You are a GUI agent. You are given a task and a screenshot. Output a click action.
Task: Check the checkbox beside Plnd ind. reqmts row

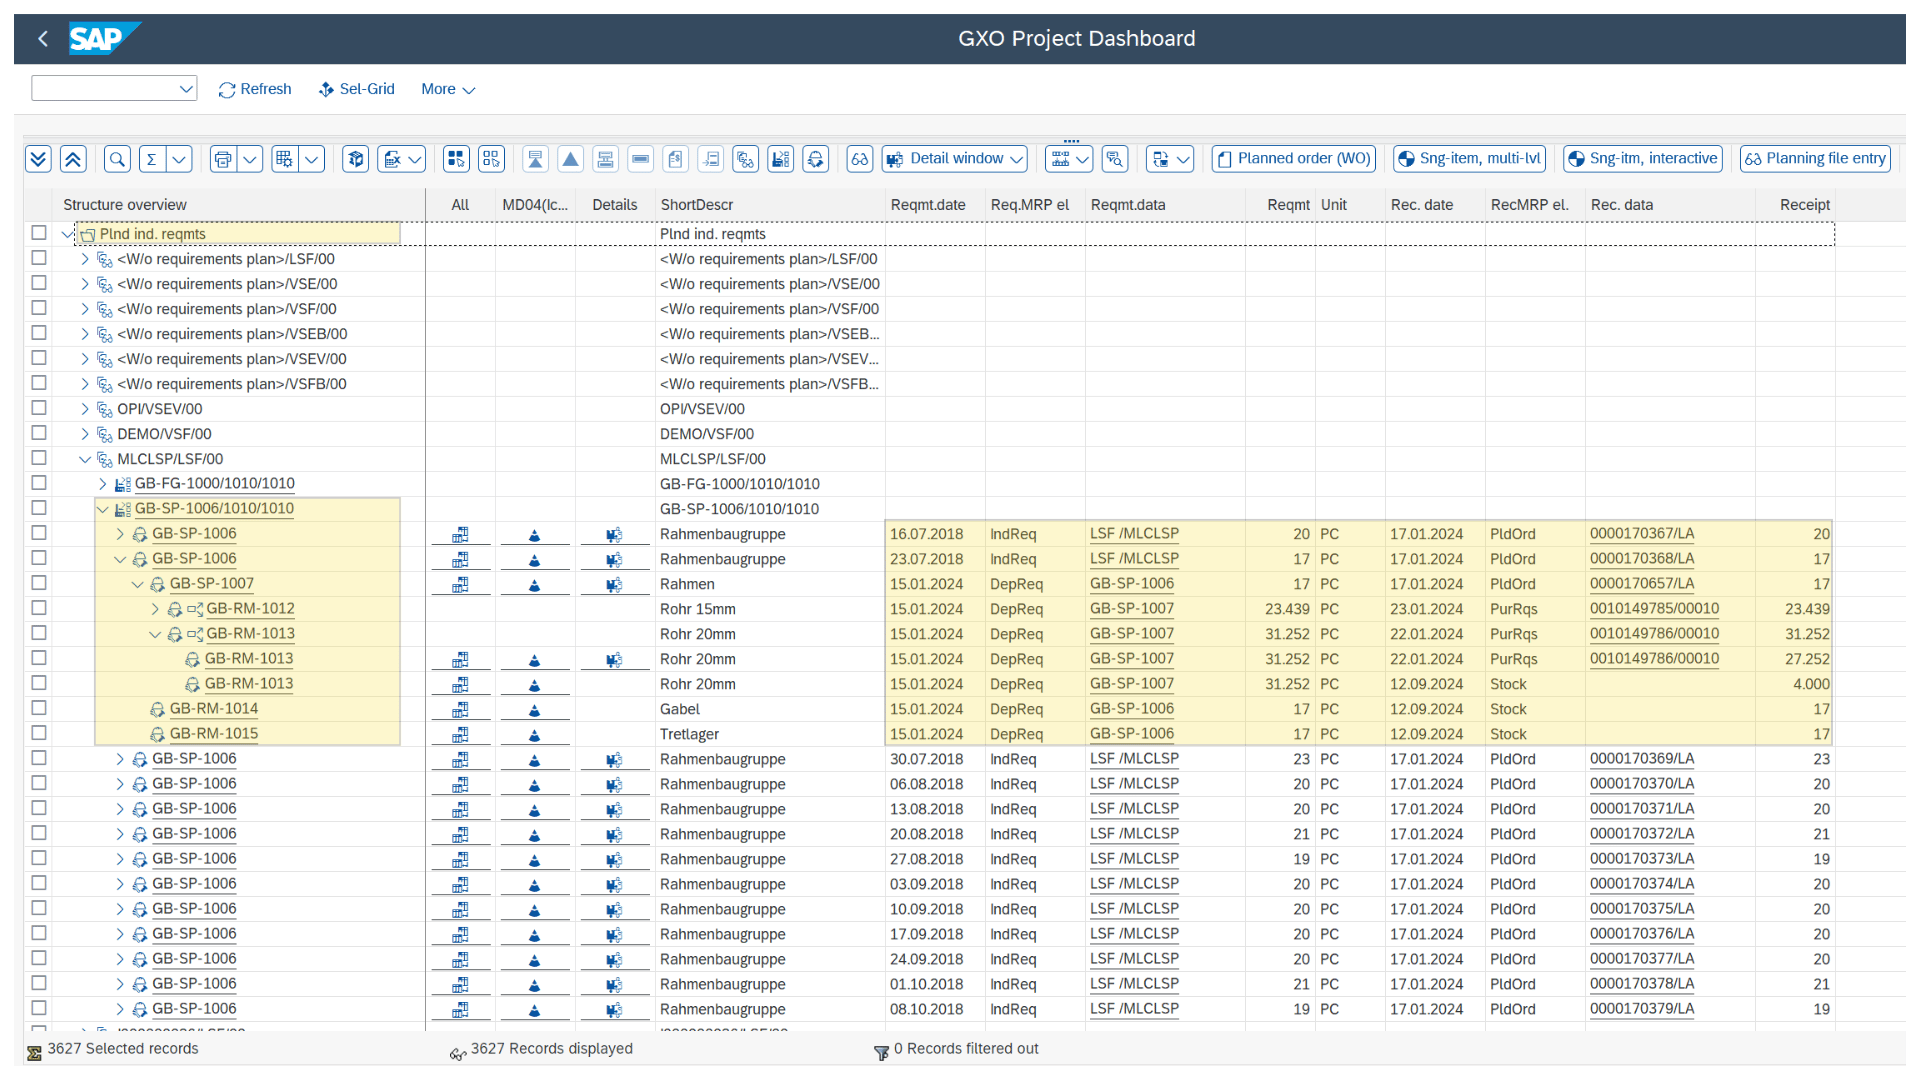(38, 232)
